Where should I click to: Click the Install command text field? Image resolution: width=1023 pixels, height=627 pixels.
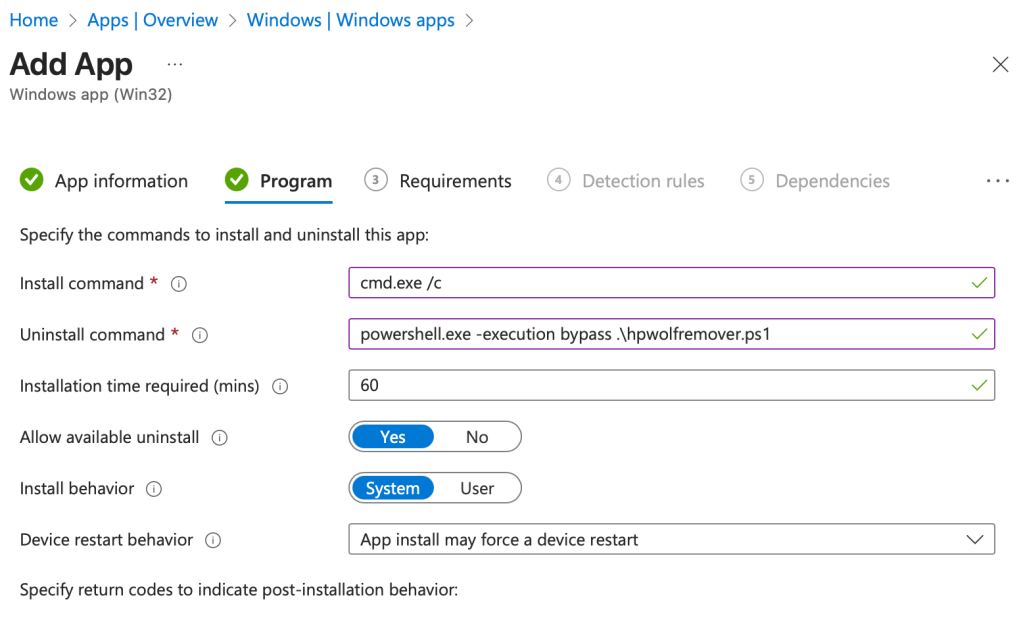(x=660, y=284)
